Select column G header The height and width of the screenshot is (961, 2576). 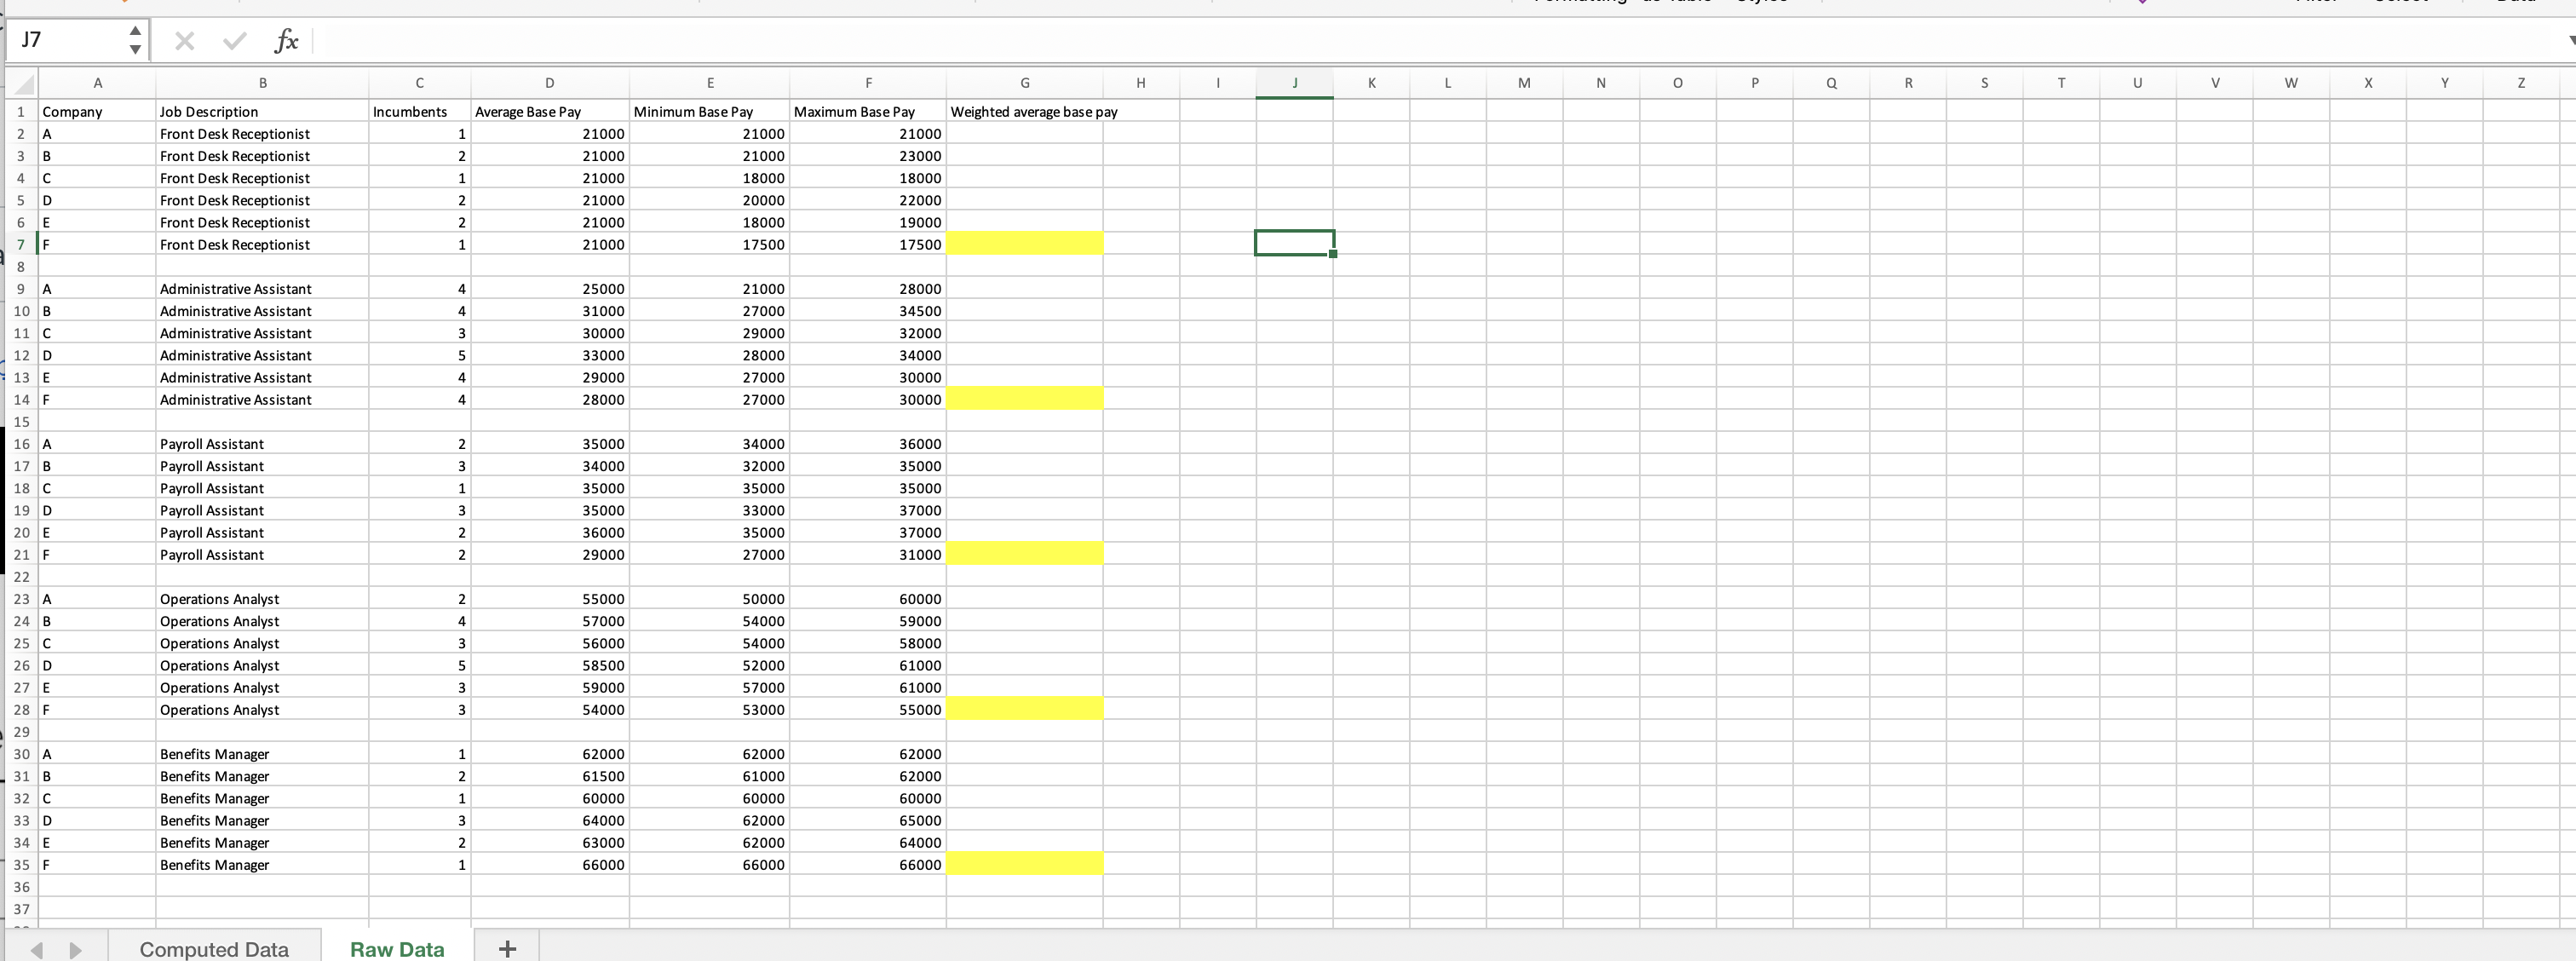(x=1024, y=83)
